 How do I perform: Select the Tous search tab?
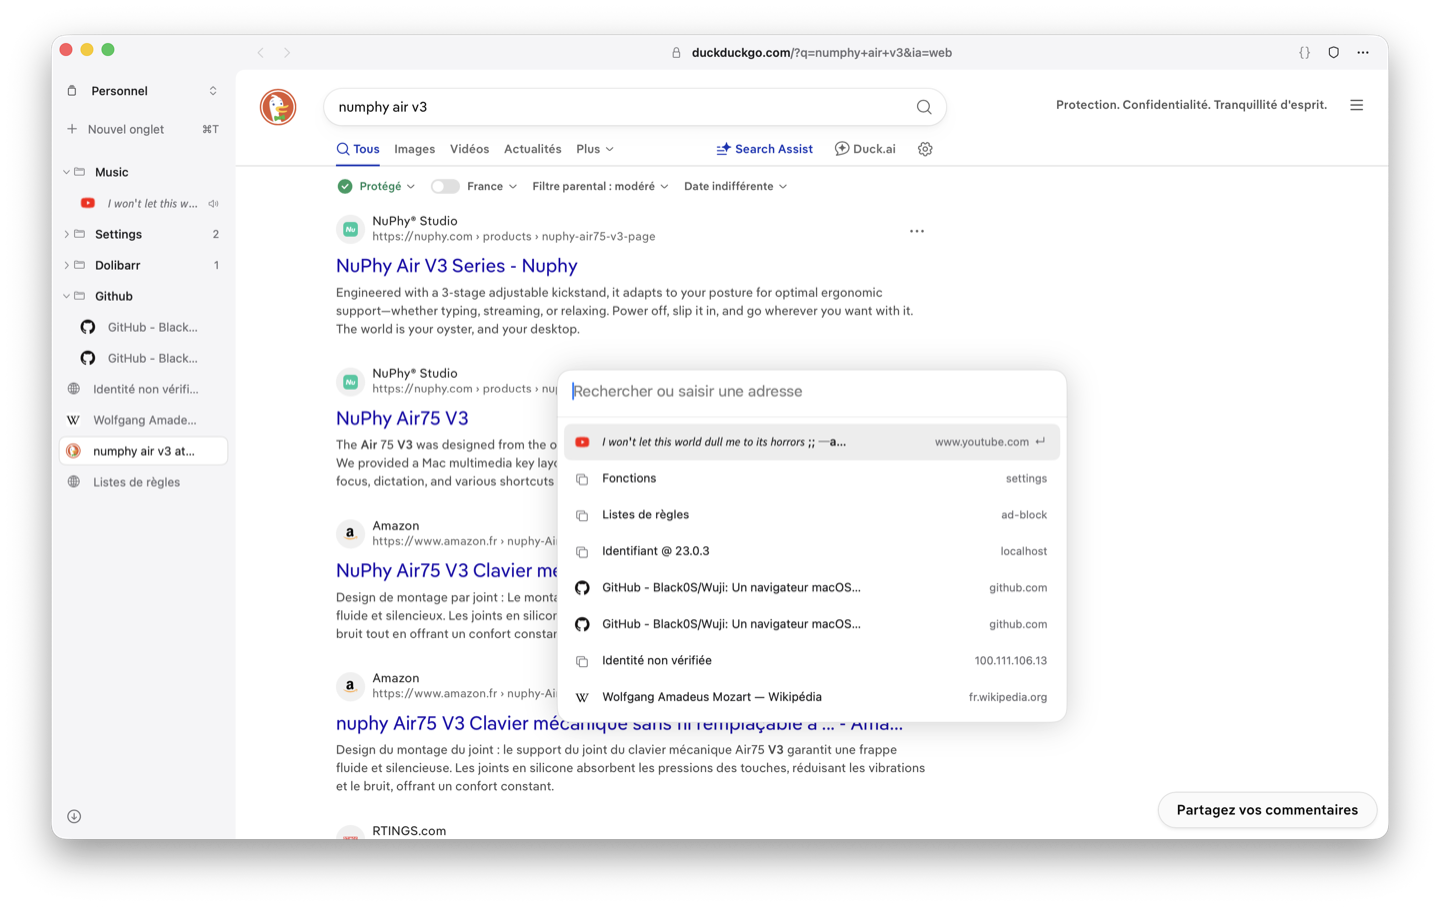pyautogui.click(x=358, y=149)
